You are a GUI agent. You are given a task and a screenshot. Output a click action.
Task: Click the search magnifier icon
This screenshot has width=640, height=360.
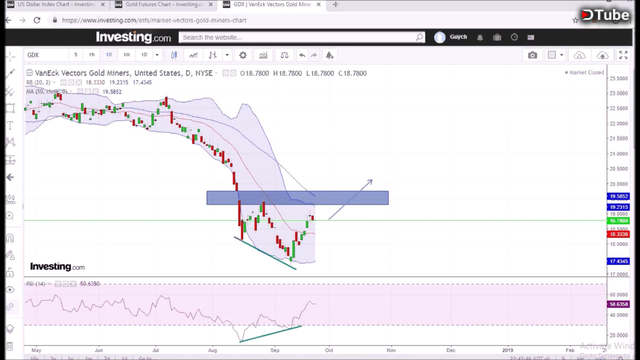coord(419,38)
